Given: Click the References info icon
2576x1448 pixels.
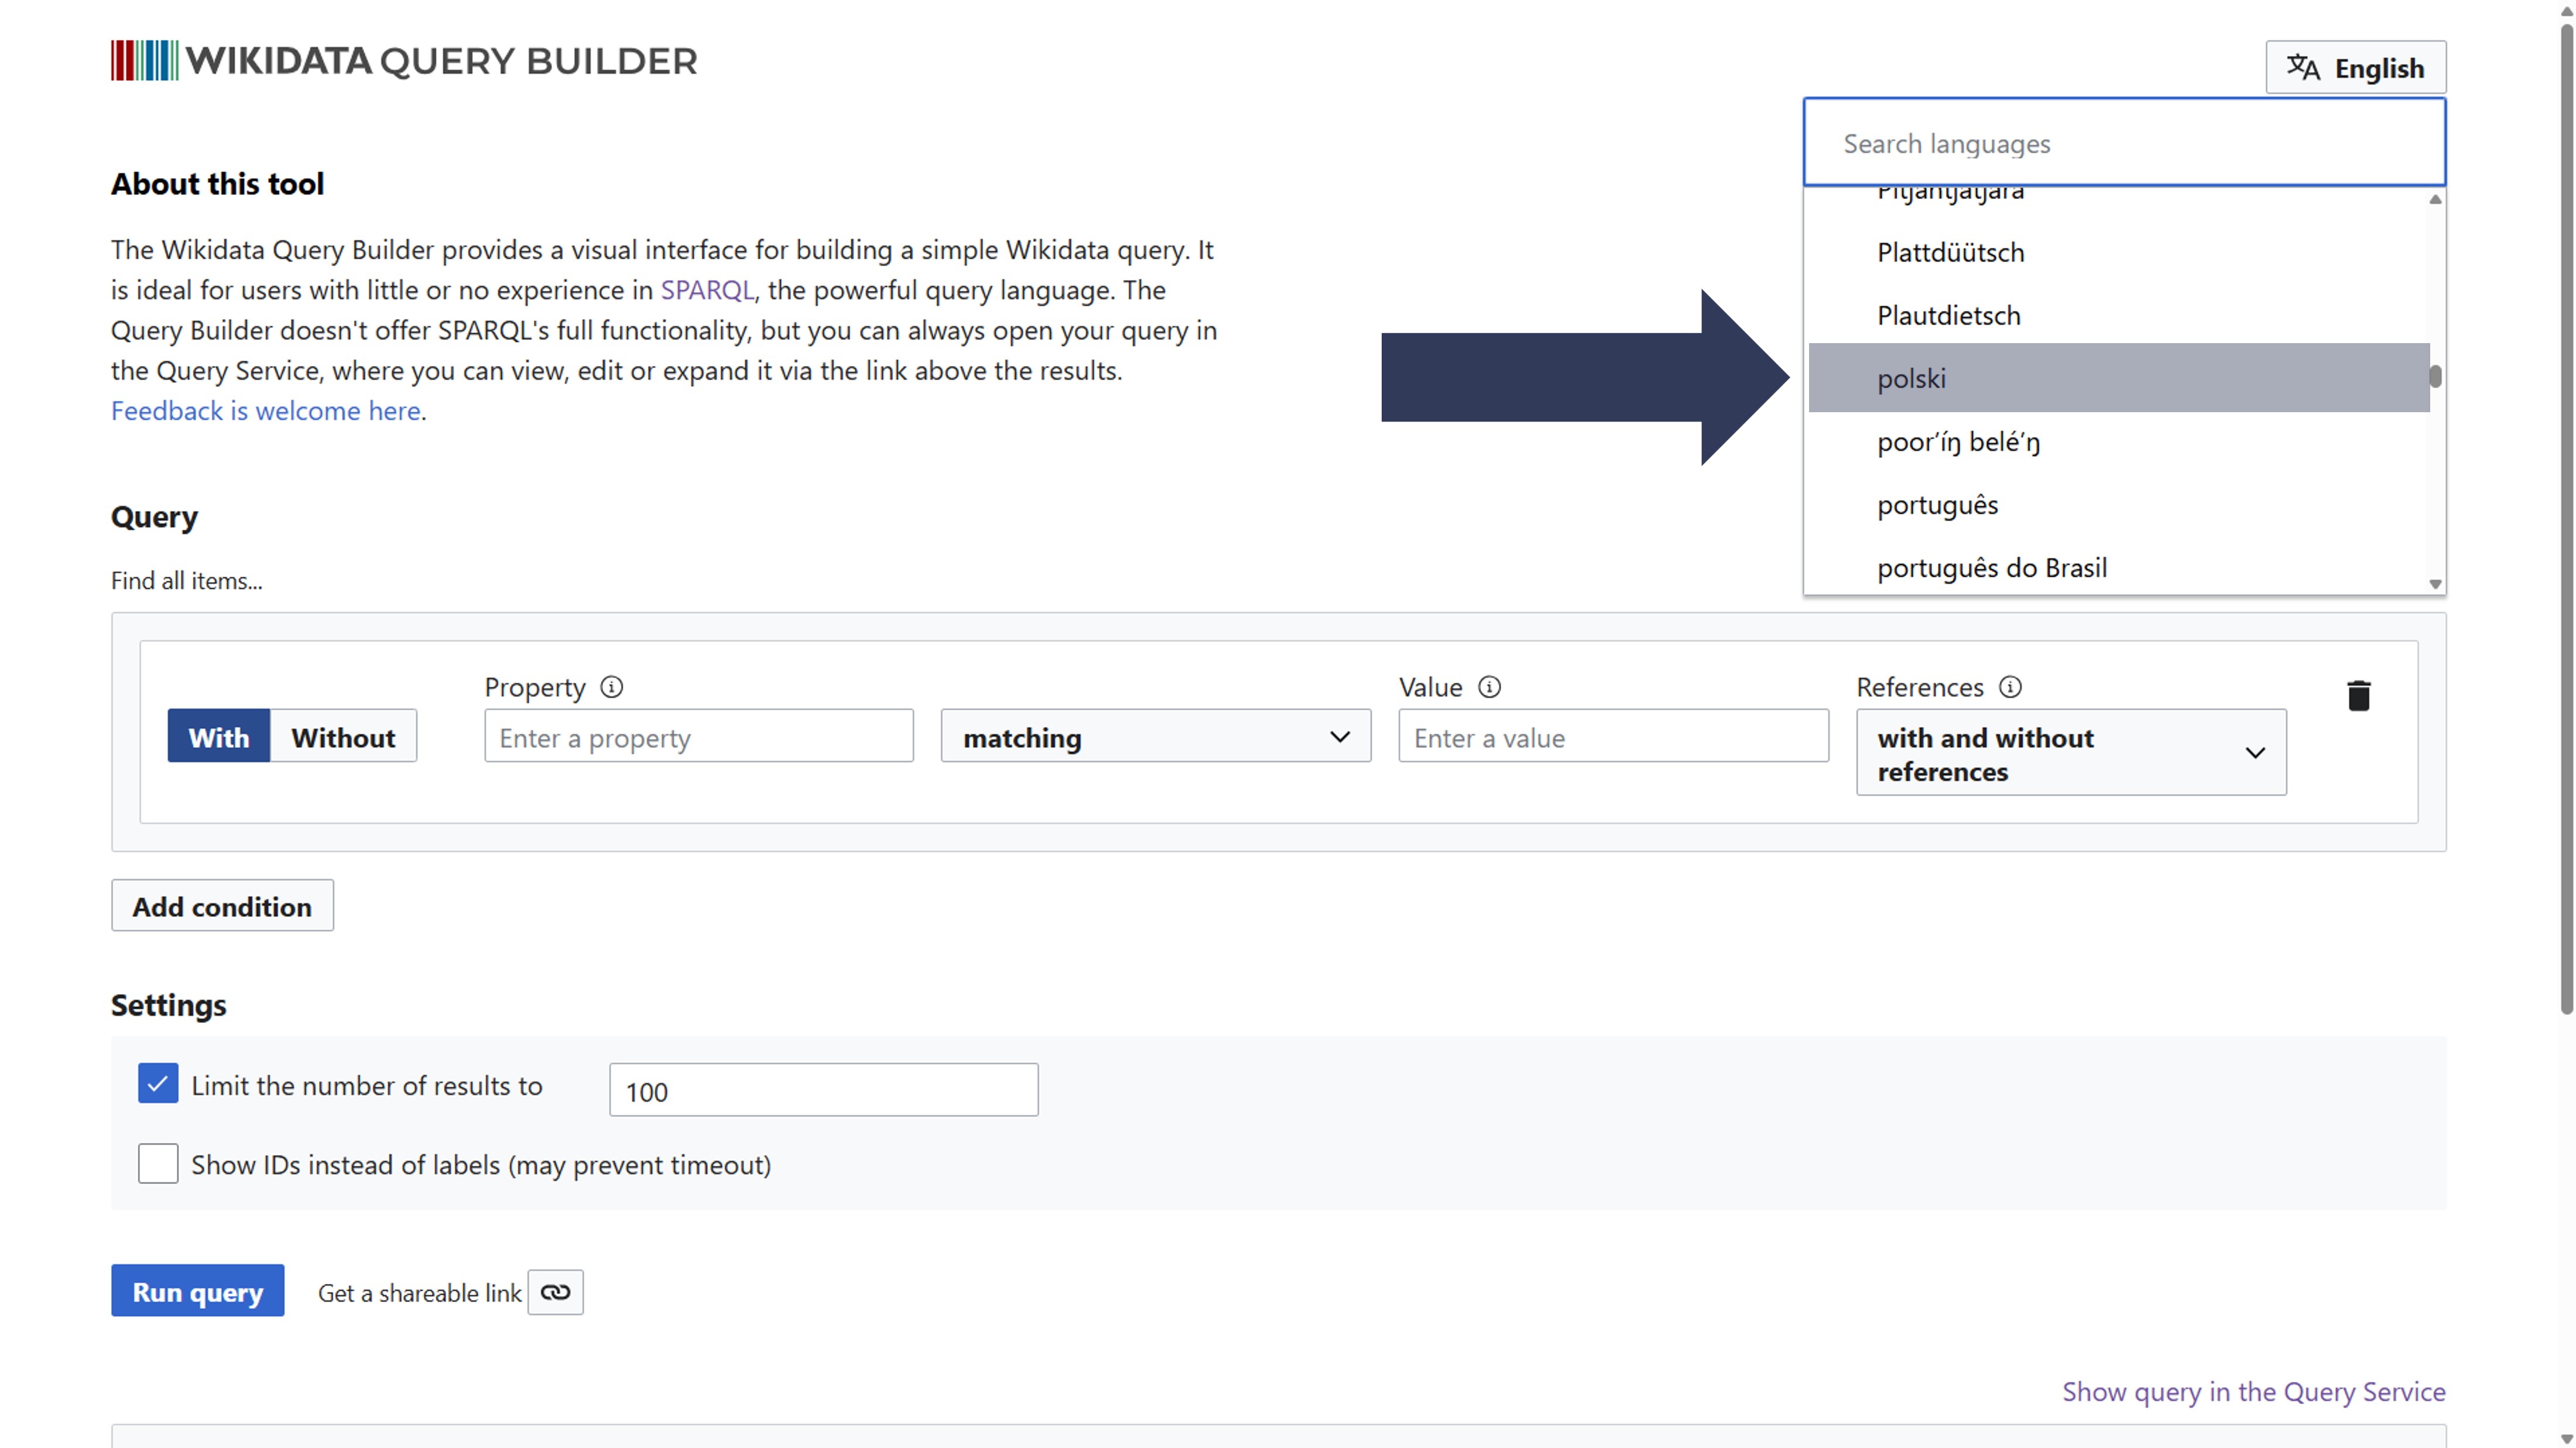Looking at the screenshot, I should [x=2010, y=687].
